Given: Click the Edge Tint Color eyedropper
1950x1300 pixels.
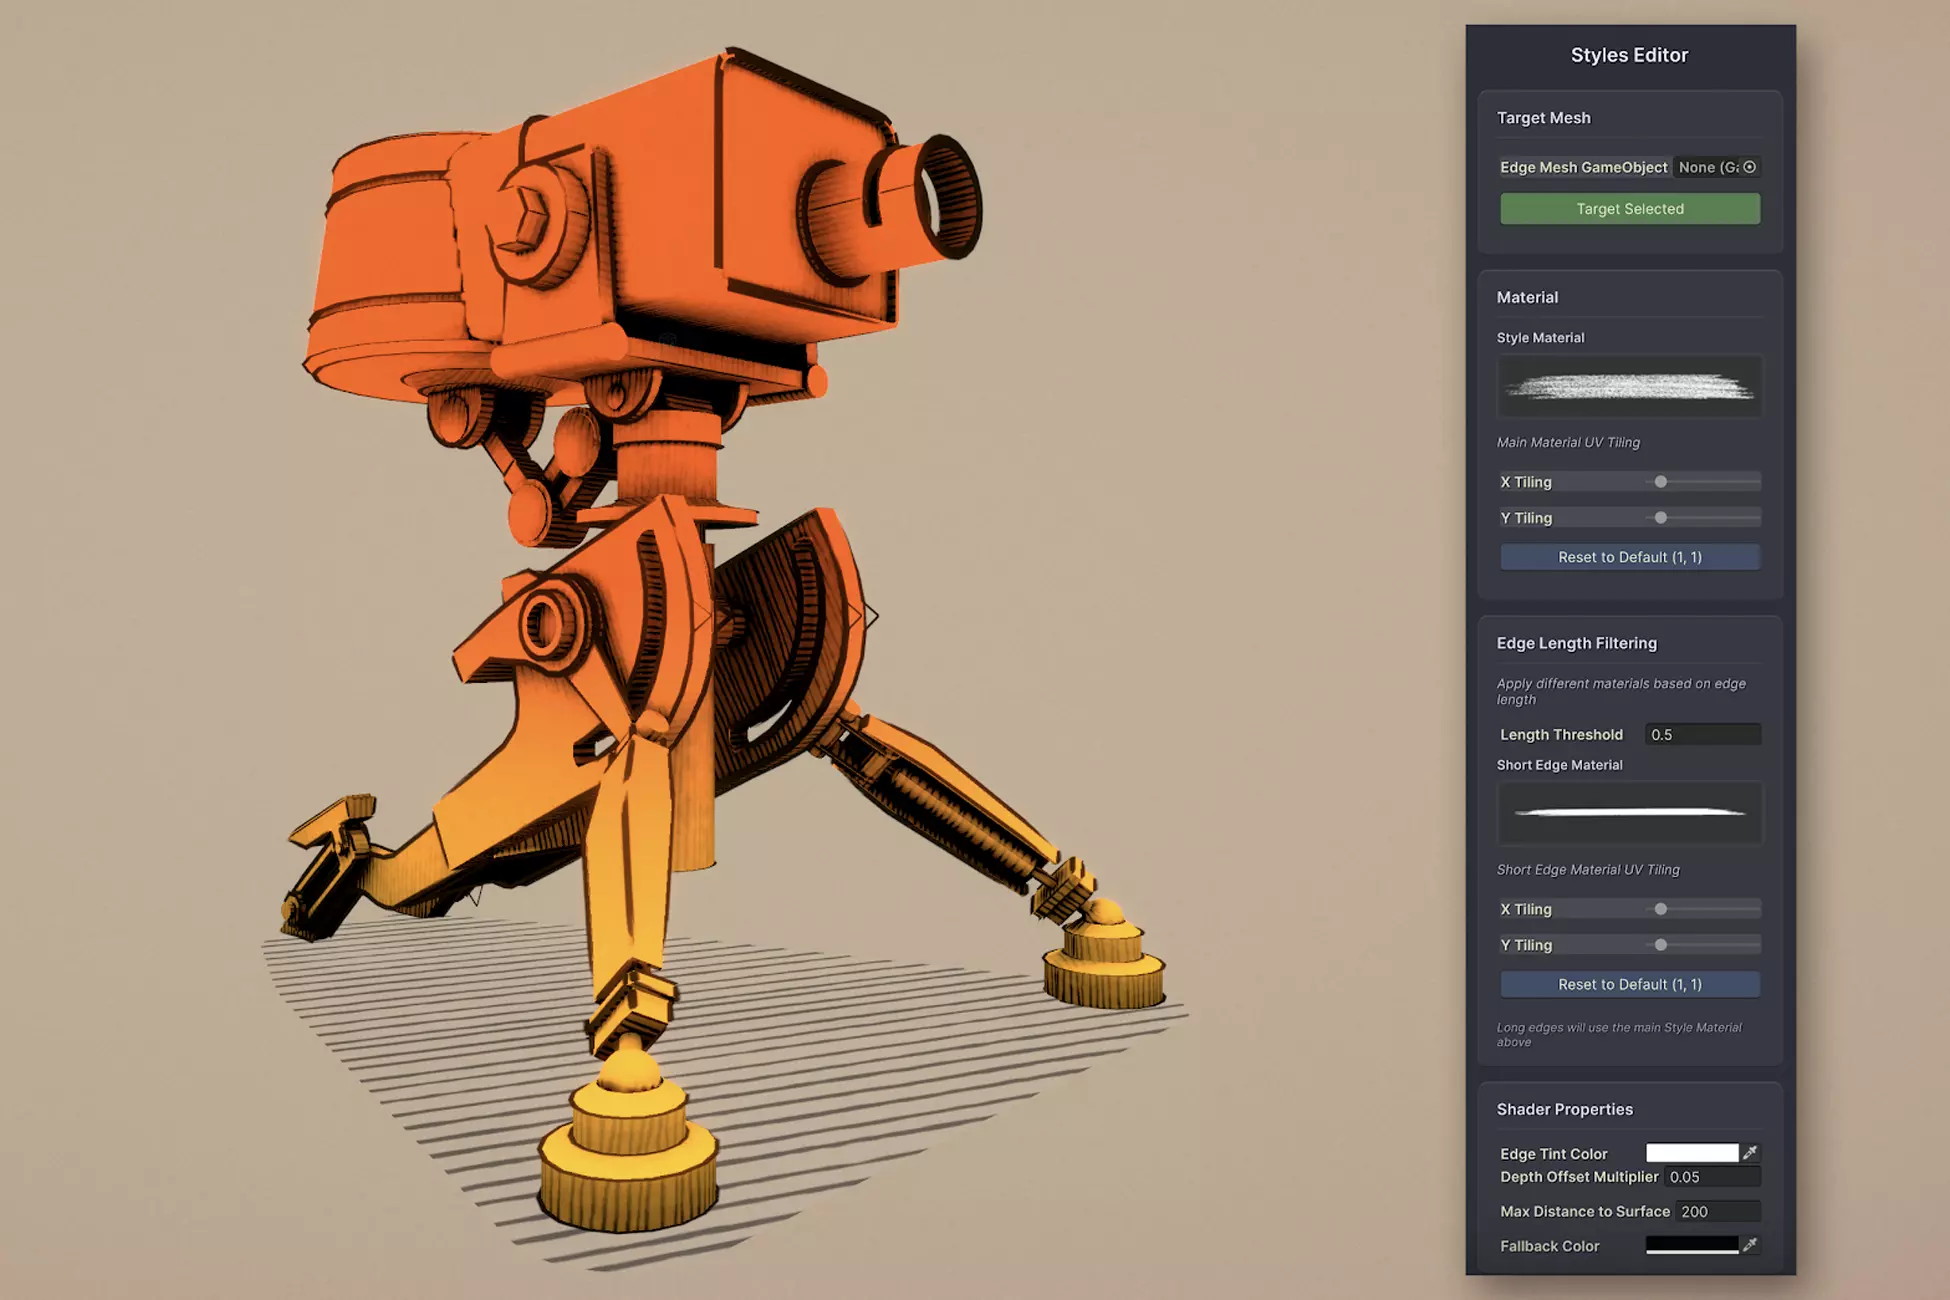Looking at the screenshot, I should (x=1750, y=1153).
